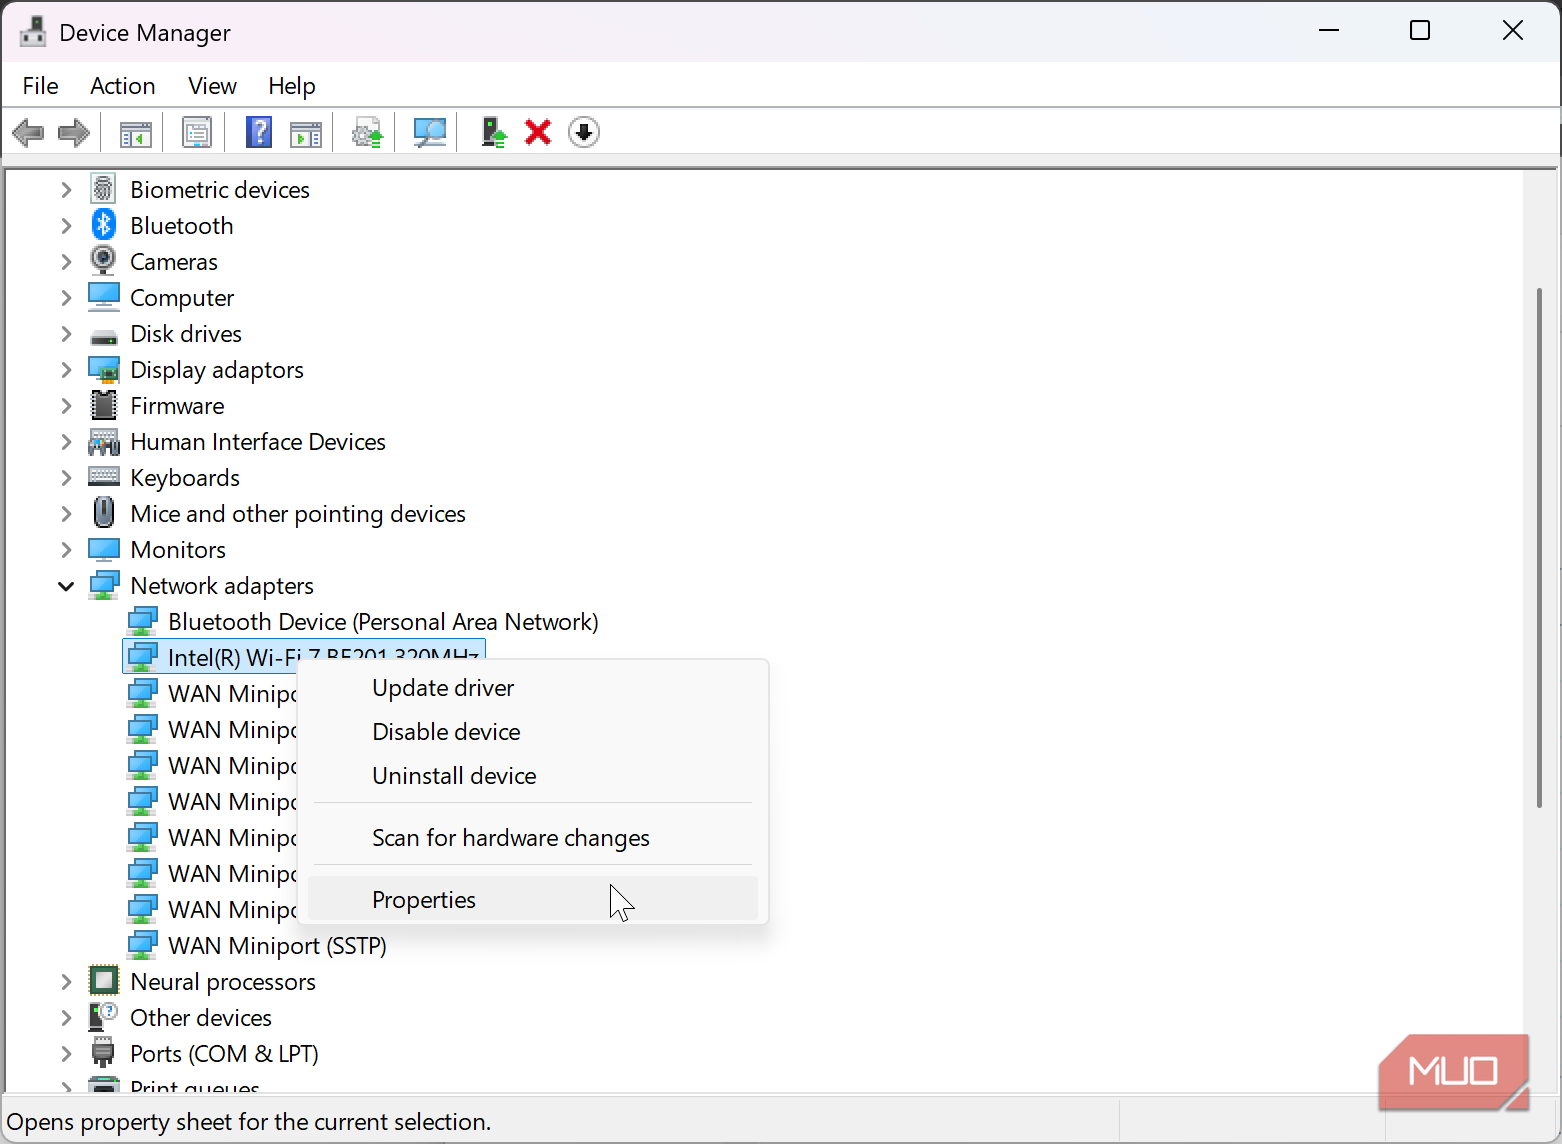This screenshot has height=1144, width=1562.
Task: Click the Show/Hide console tree icon
Action: click(136, 132)
